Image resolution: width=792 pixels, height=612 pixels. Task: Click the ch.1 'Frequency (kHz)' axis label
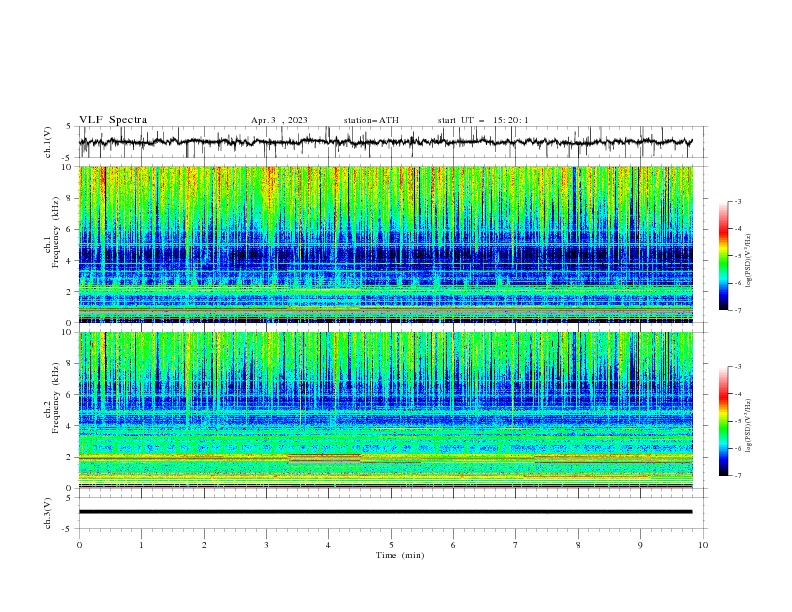click(55, 232)
